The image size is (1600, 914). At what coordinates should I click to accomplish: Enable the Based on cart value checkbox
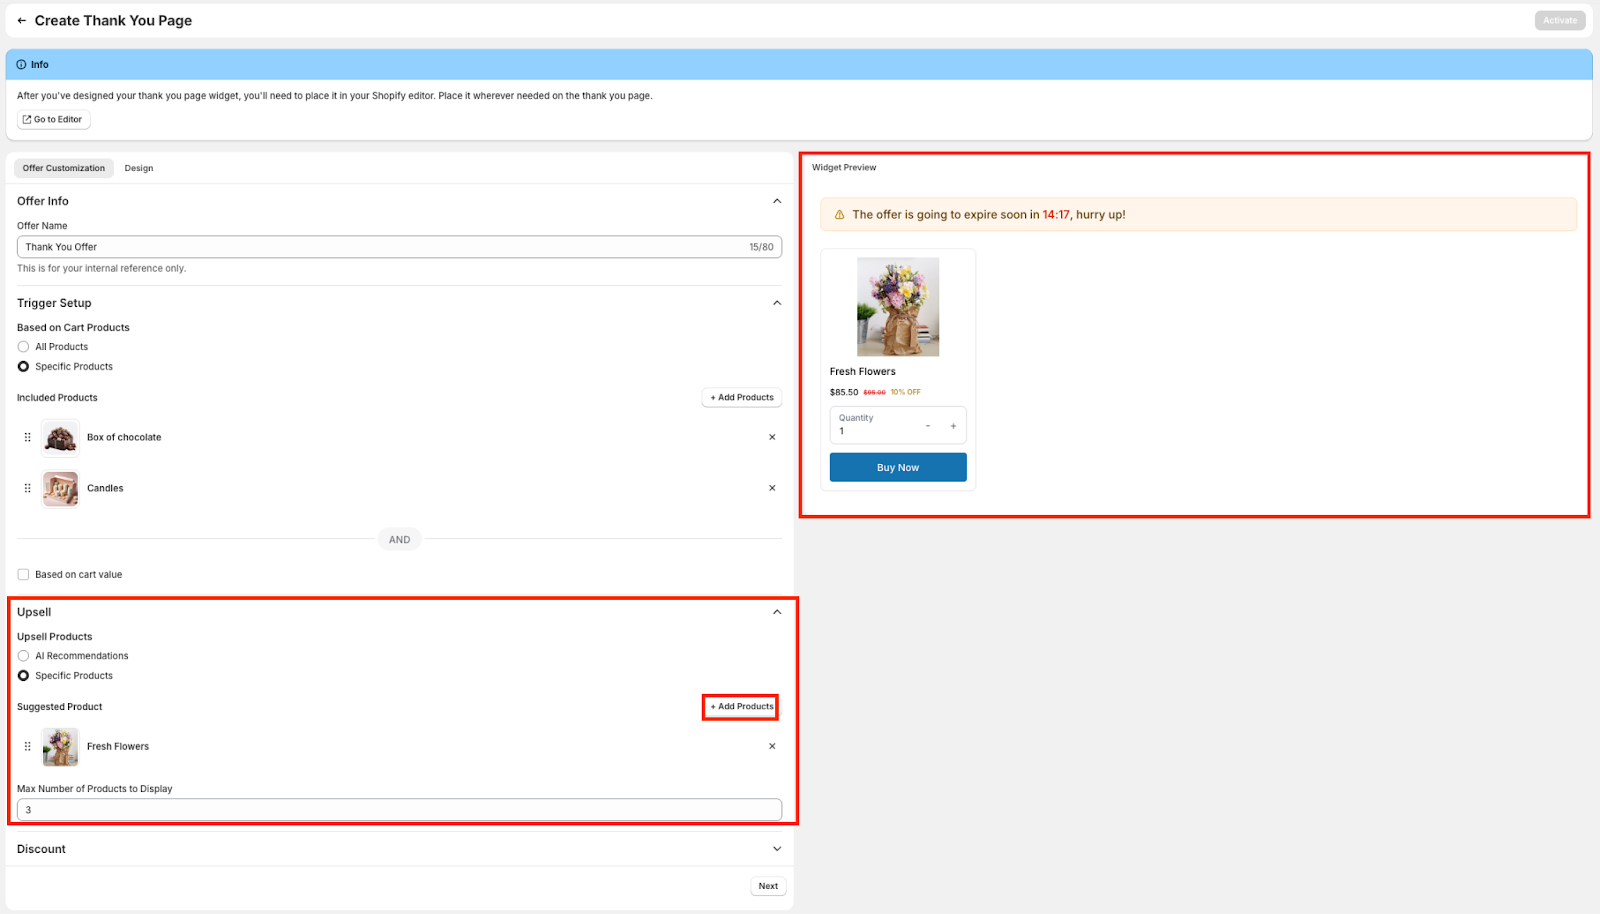[23, 575]
